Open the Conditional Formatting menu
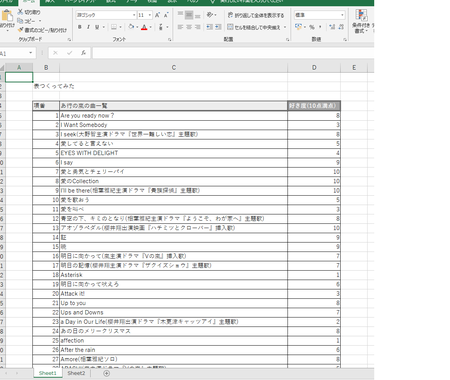Screen dimensions: 450x380 click(361, 21)
